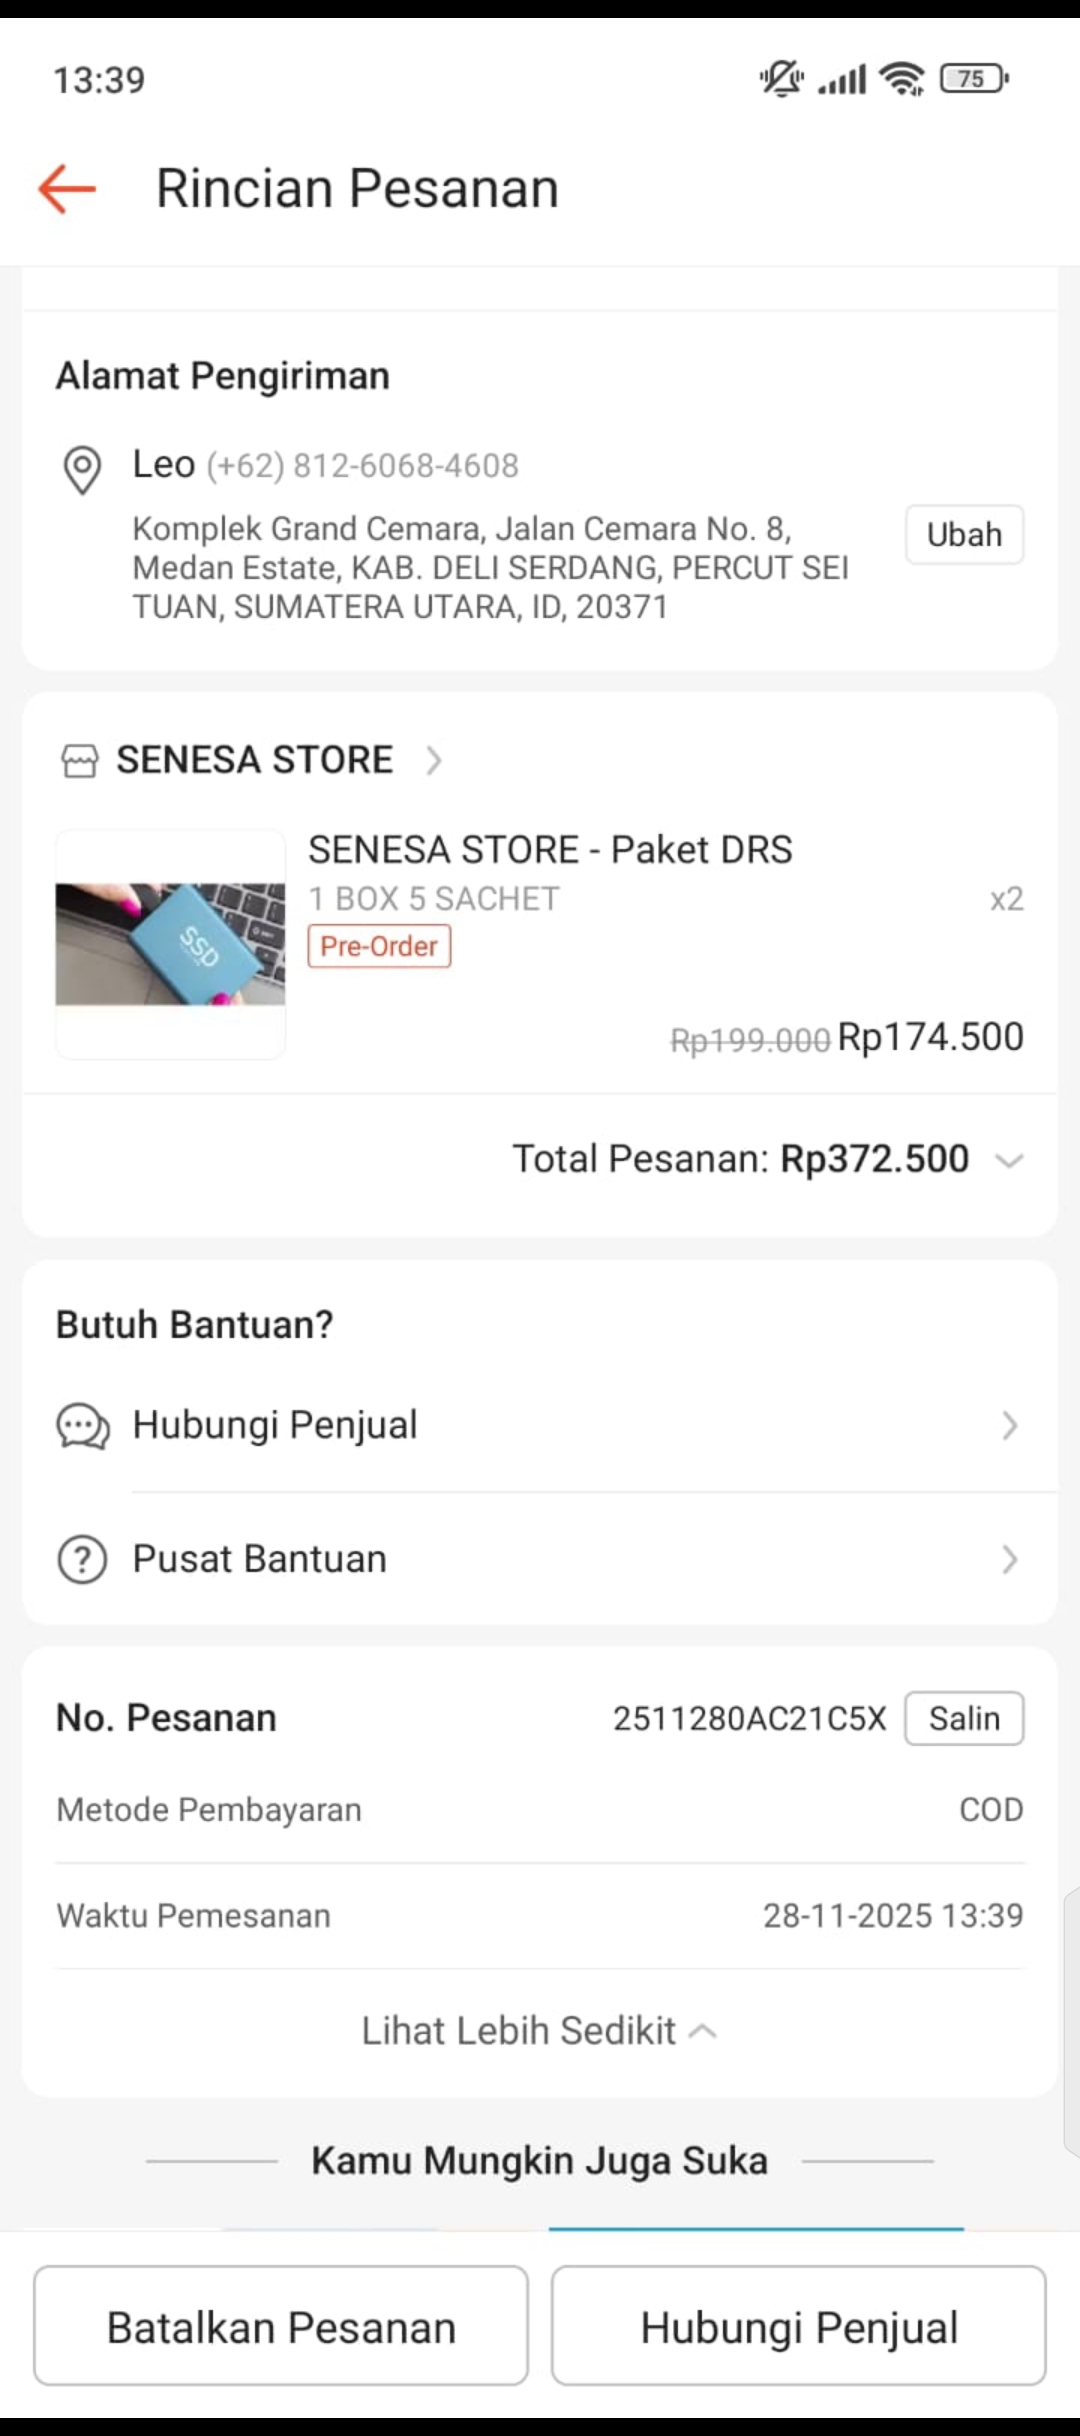The height and width of the screenshot is (2436, 1080).
Task: Copy the order number with Salin
Action: (964, 1719)
